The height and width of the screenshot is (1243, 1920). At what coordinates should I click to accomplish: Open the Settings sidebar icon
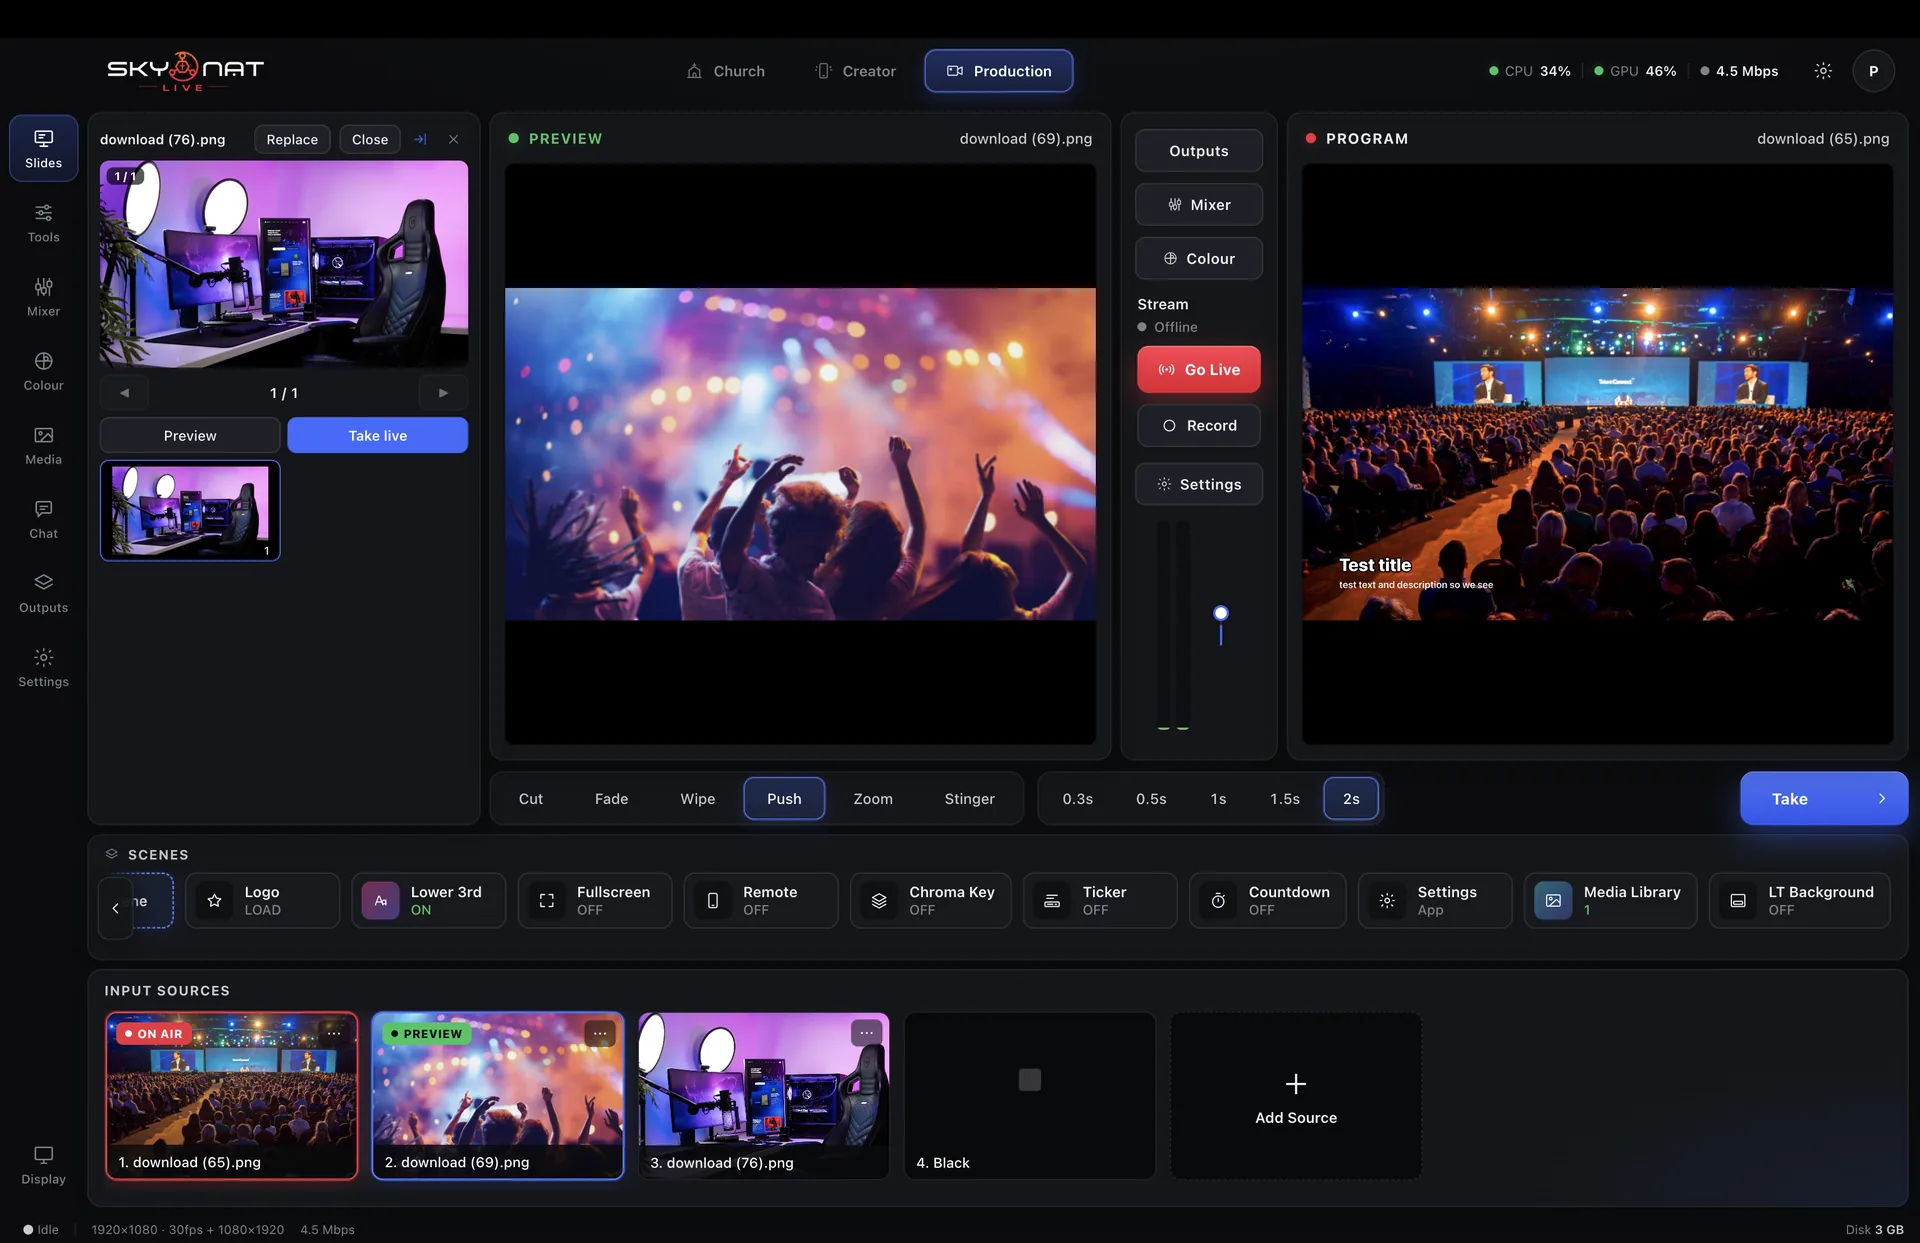[43, 667]
